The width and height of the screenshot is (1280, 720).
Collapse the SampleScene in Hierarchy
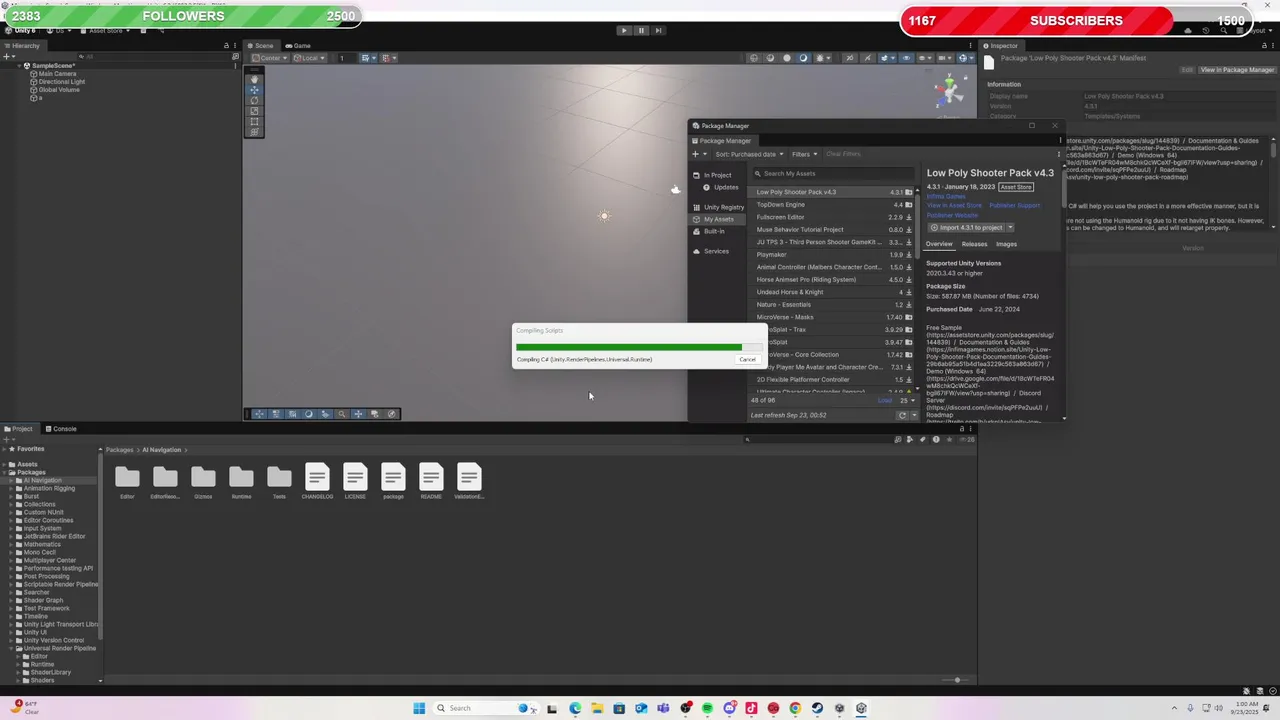(x=19, y=66)
